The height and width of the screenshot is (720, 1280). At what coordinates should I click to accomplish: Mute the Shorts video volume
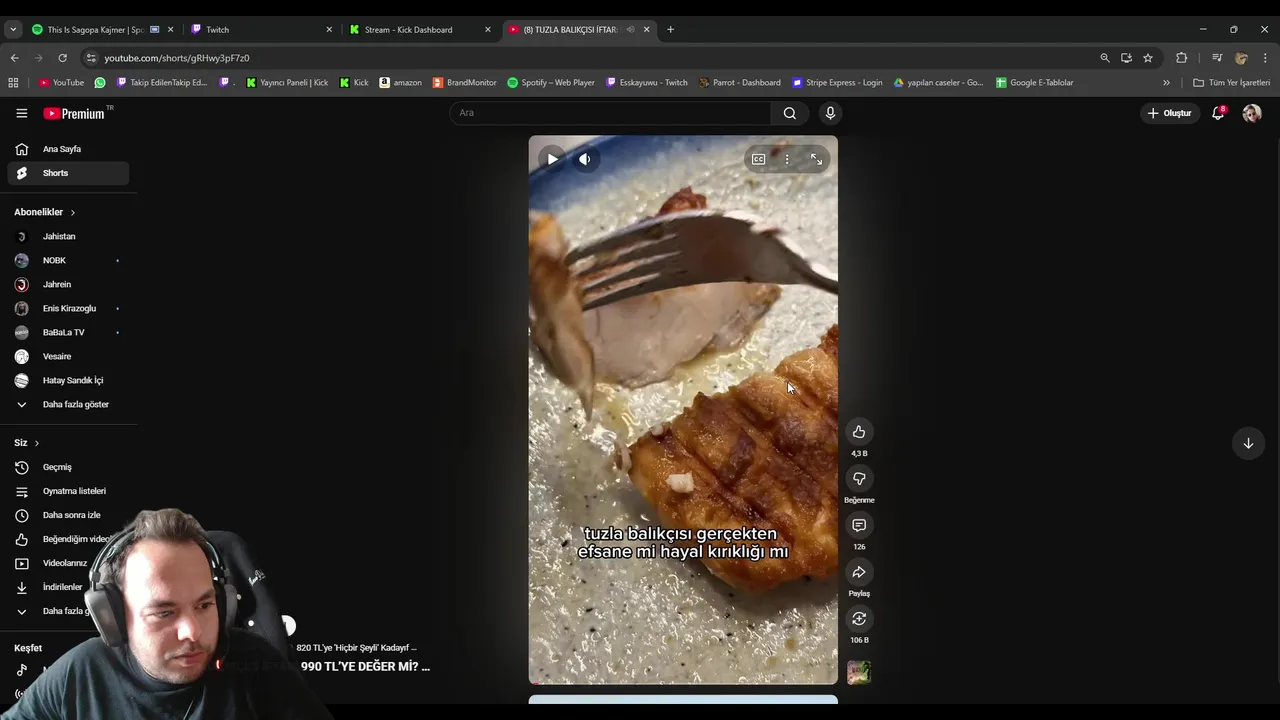click(x=585, y=159)
